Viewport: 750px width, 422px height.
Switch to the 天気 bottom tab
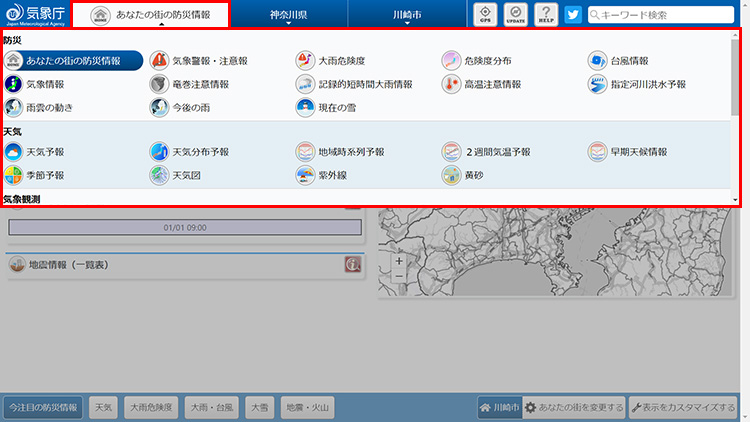tap(103, 408)
